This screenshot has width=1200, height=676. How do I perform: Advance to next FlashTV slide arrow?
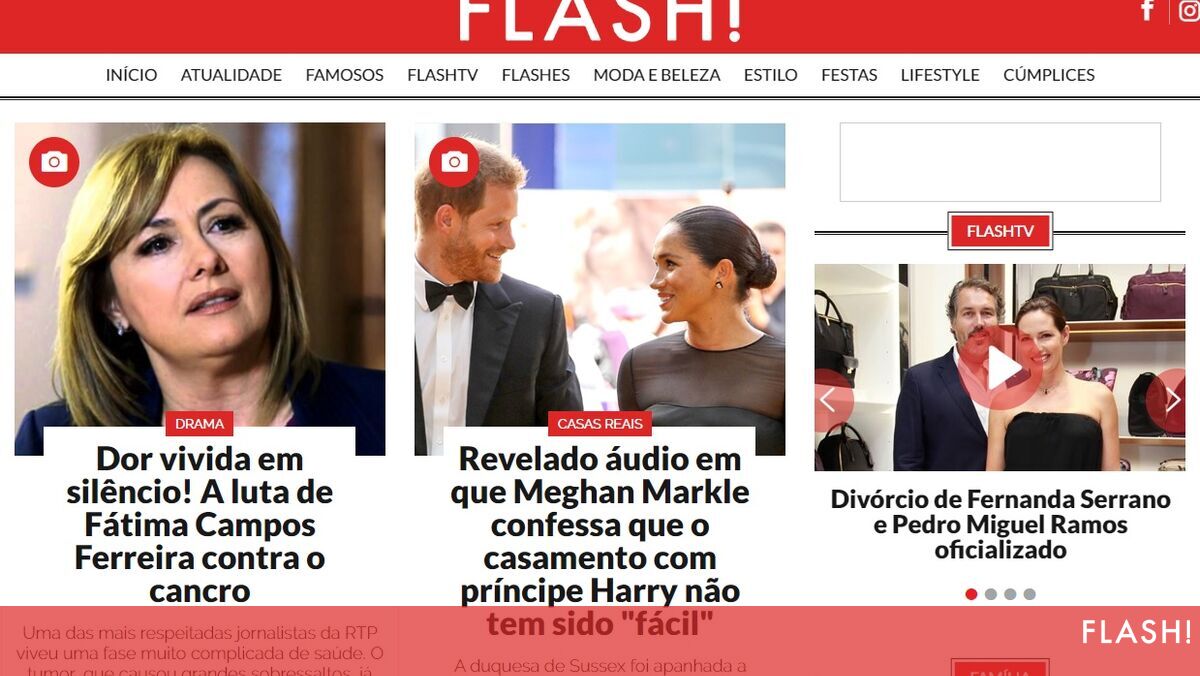1170,400
